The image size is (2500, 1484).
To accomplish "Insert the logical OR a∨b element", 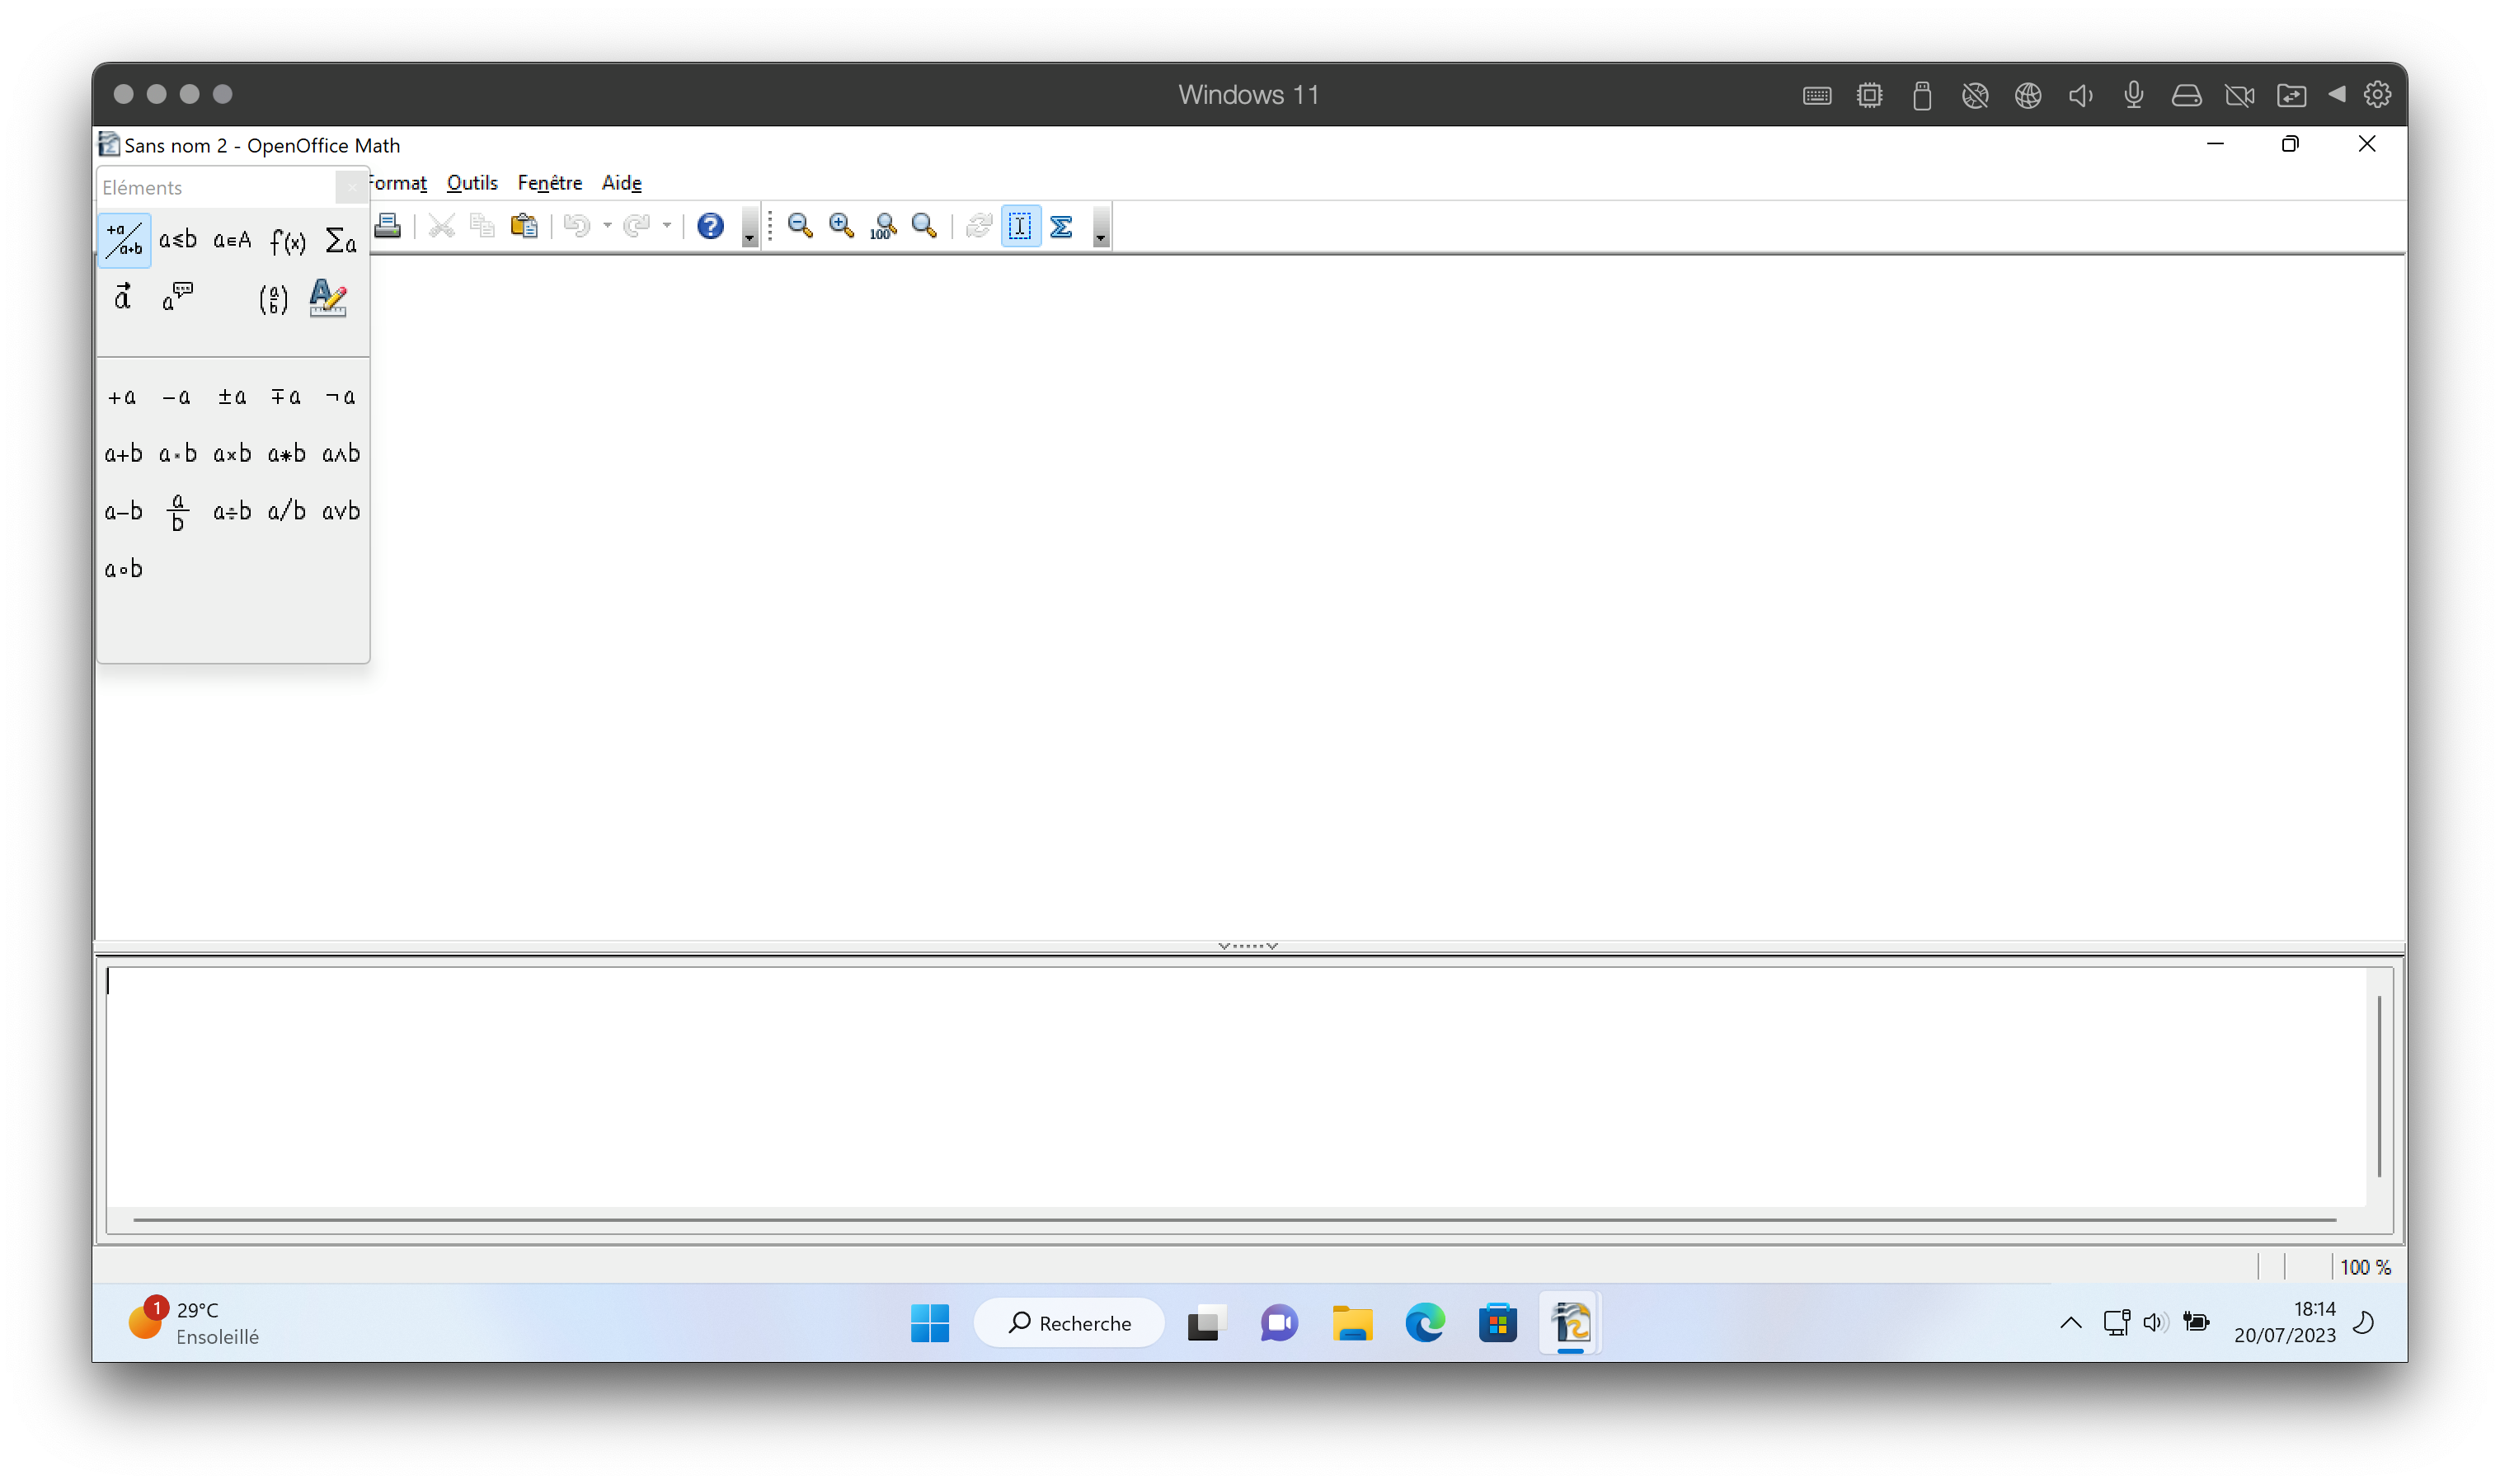I will [x=341, y=512].
